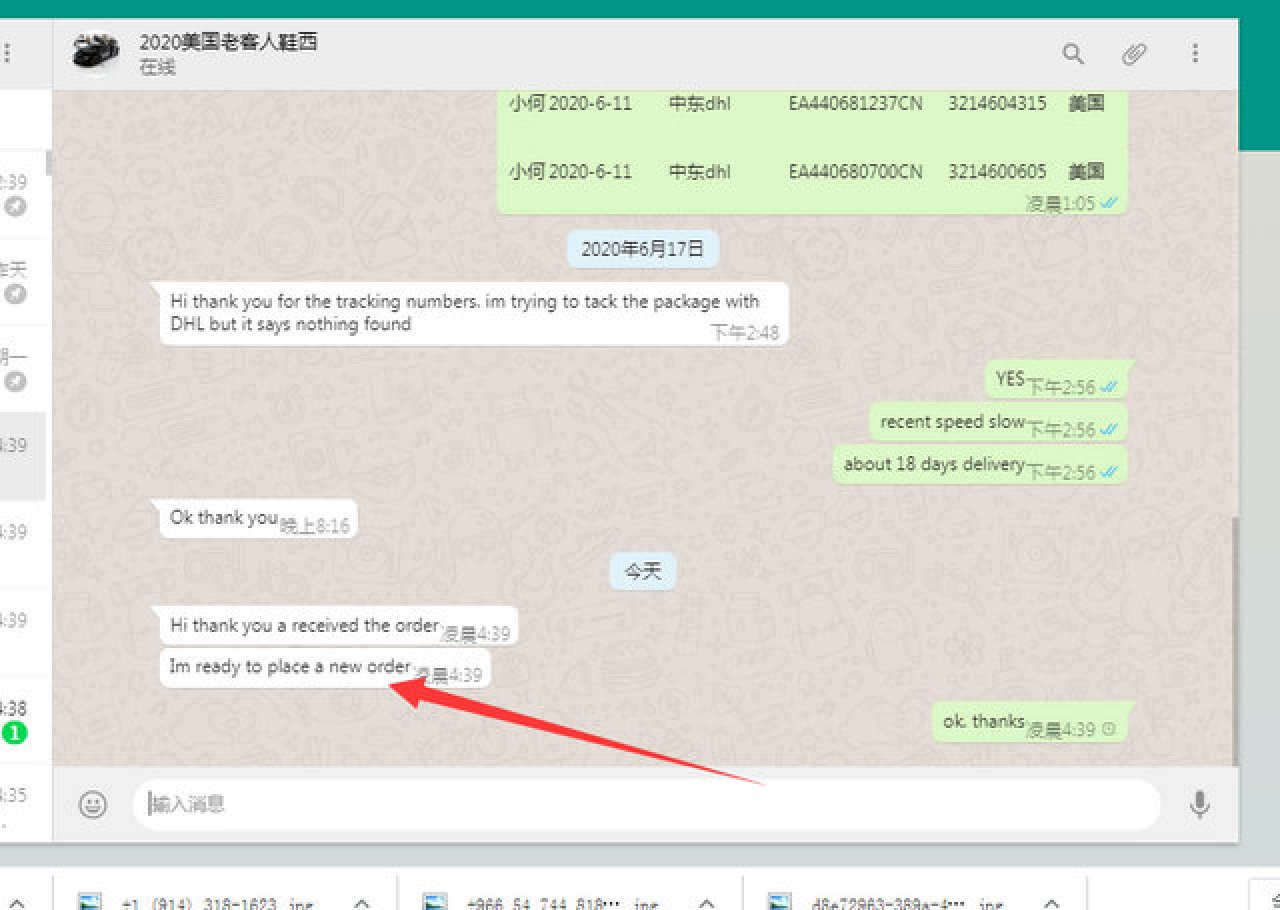Click the chat area vertical scrollbar

click(1235, 640)
